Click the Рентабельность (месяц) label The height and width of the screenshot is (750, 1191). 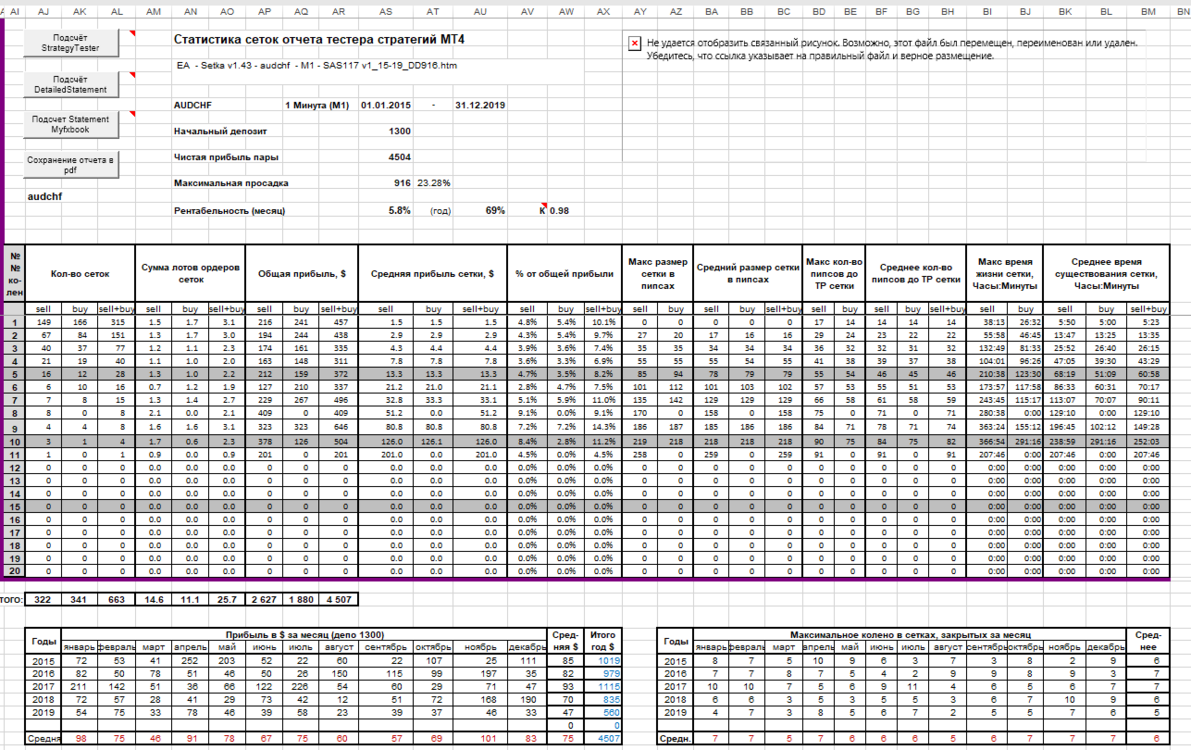pos(229,210)
